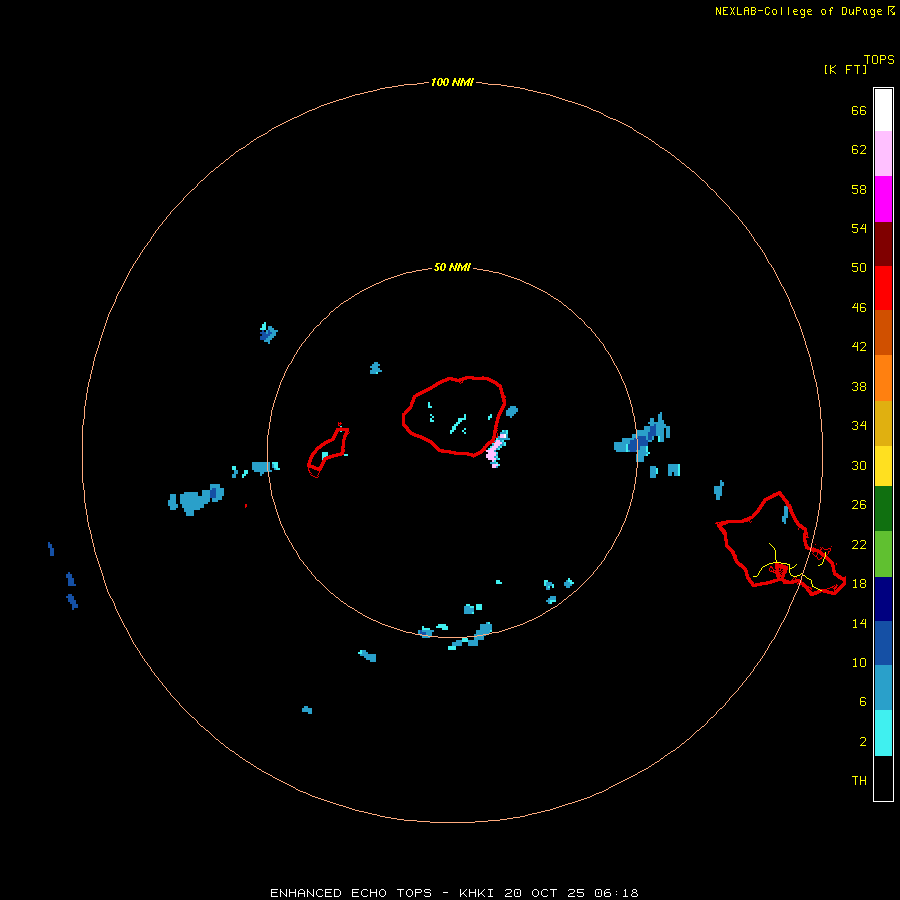Click the dark green 30 kft legend swatch
This screenshot has width=900, height=900.
point(883,509)
